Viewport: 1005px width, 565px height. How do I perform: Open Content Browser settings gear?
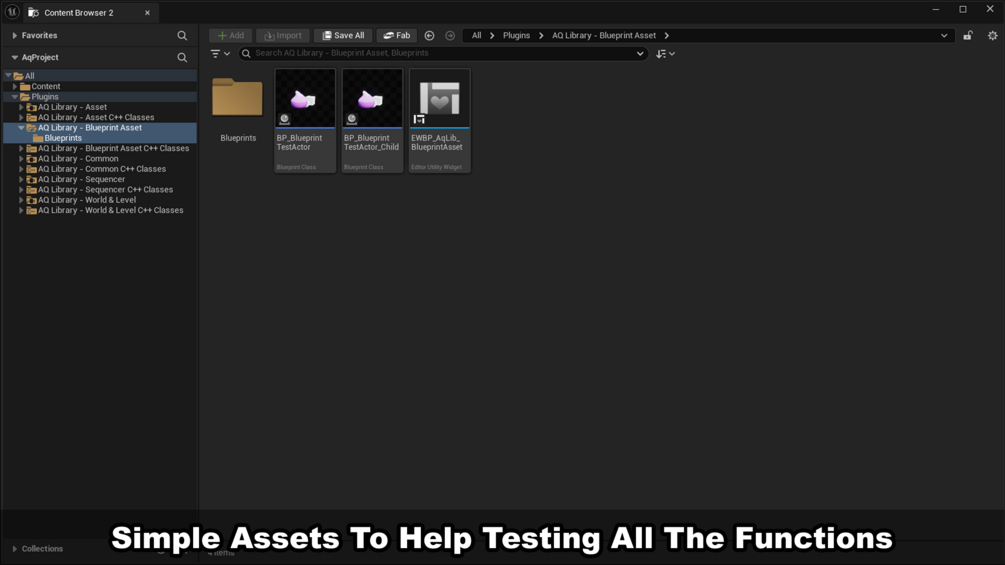[x=992, y=36]
